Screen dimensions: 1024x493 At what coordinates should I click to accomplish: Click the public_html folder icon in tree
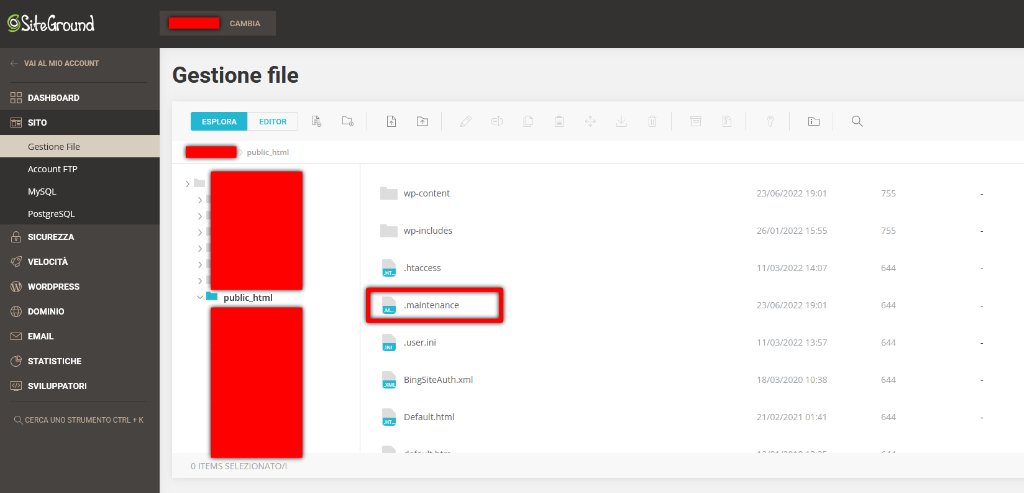click(x=212, y=297)
